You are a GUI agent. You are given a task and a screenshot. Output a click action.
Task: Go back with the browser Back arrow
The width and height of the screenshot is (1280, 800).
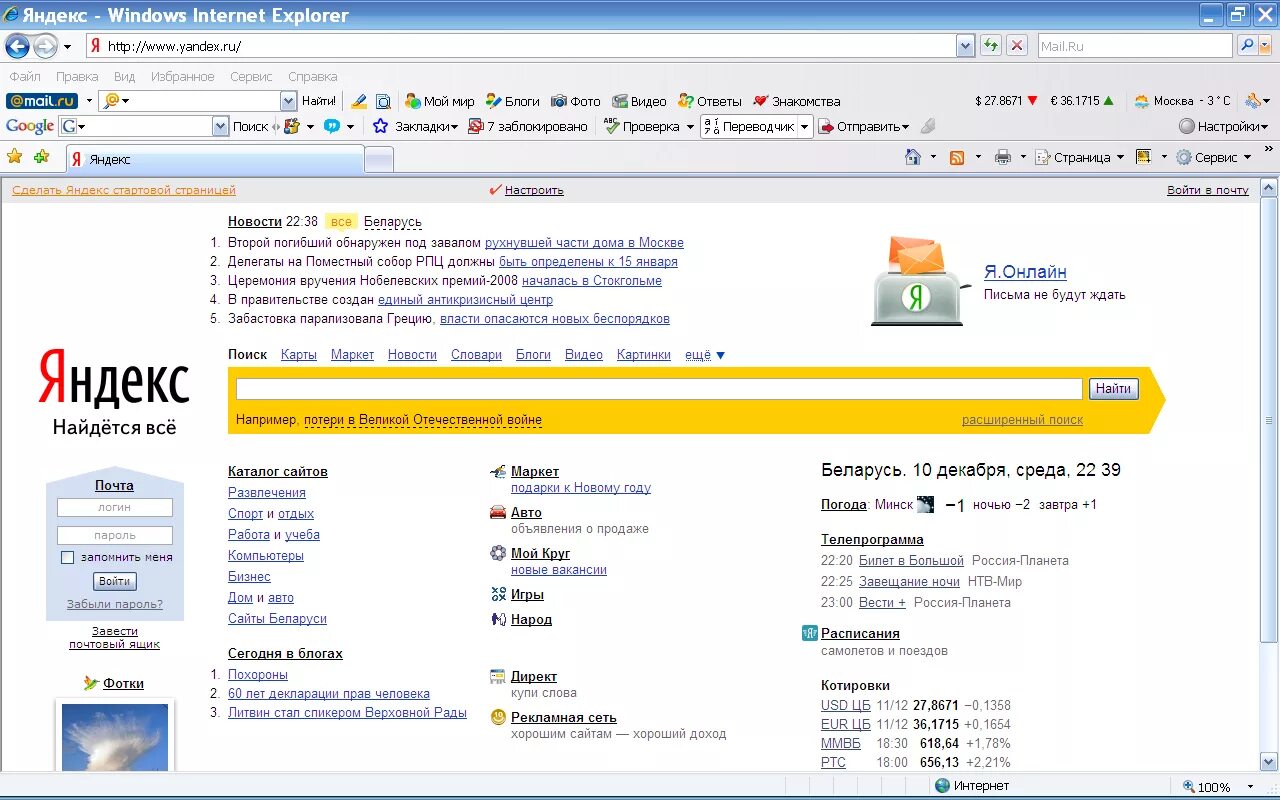click(x=17, y=46)
